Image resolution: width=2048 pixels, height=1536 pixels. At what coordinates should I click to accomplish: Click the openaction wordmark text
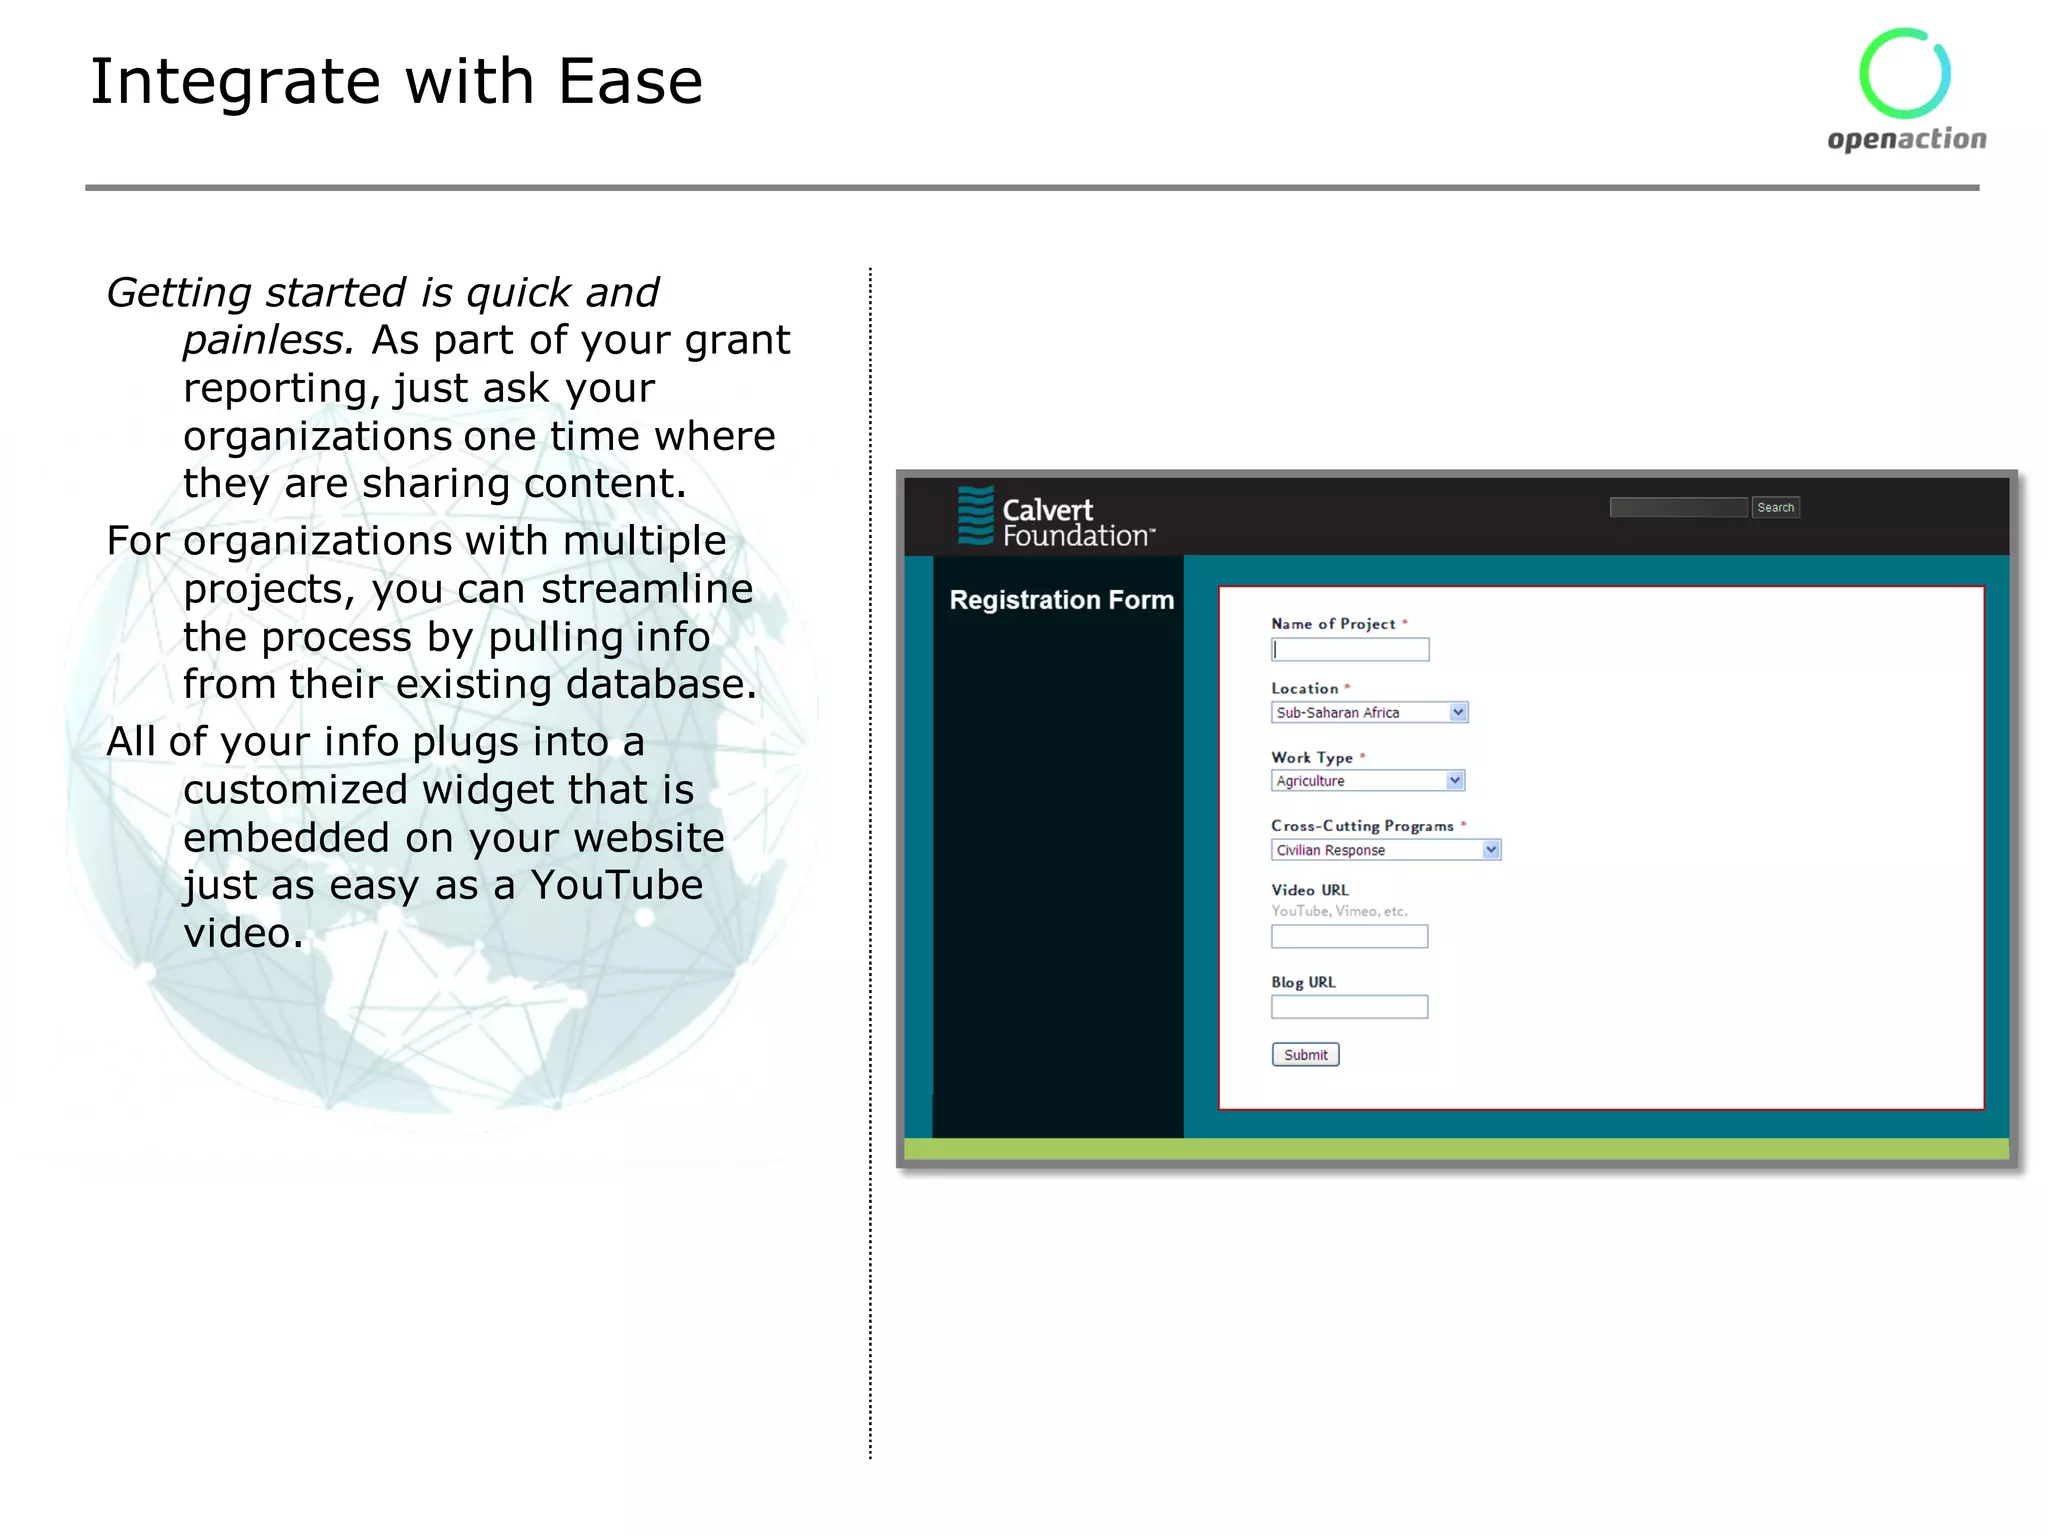tap(1906, 139)
